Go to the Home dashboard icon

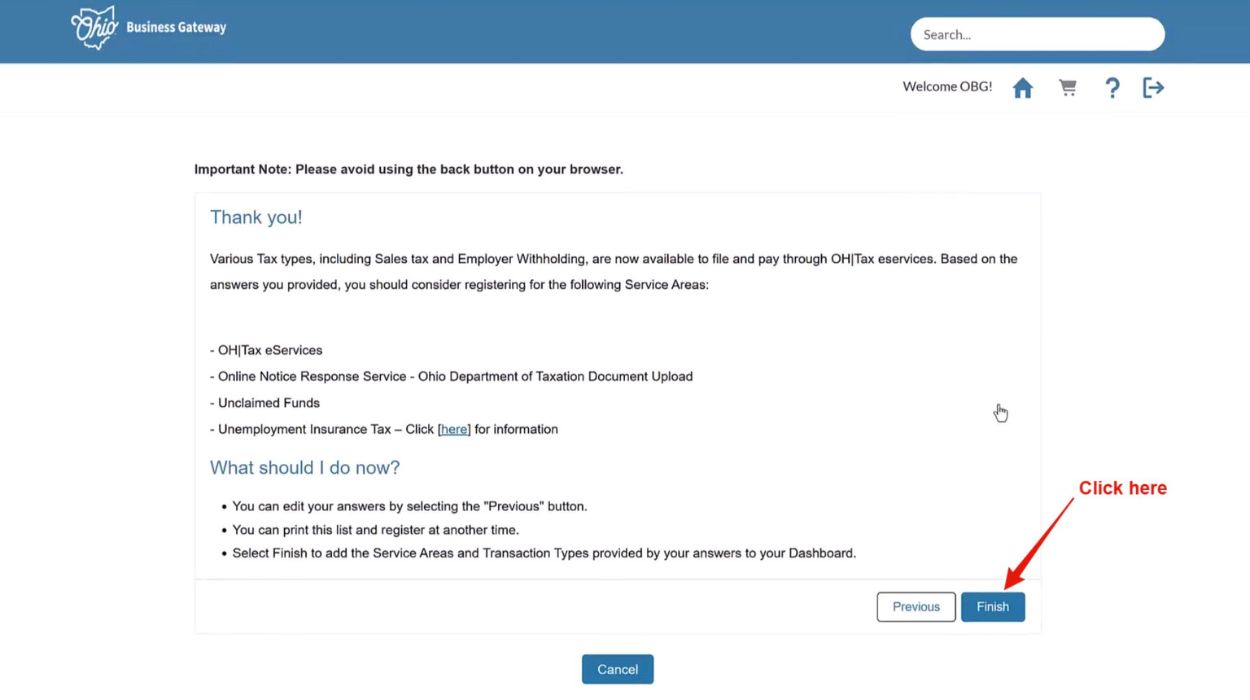pos(1022,88)
